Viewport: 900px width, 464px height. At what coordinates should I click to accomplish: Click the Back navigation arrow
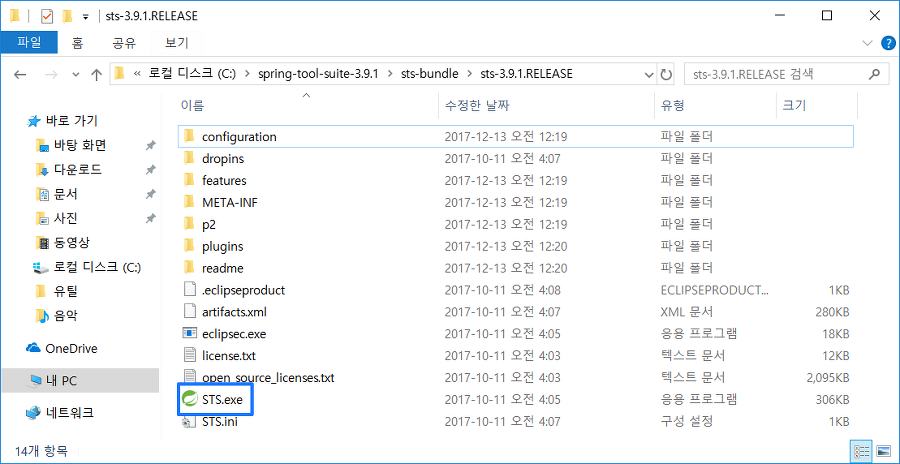[x=20, y=75]
